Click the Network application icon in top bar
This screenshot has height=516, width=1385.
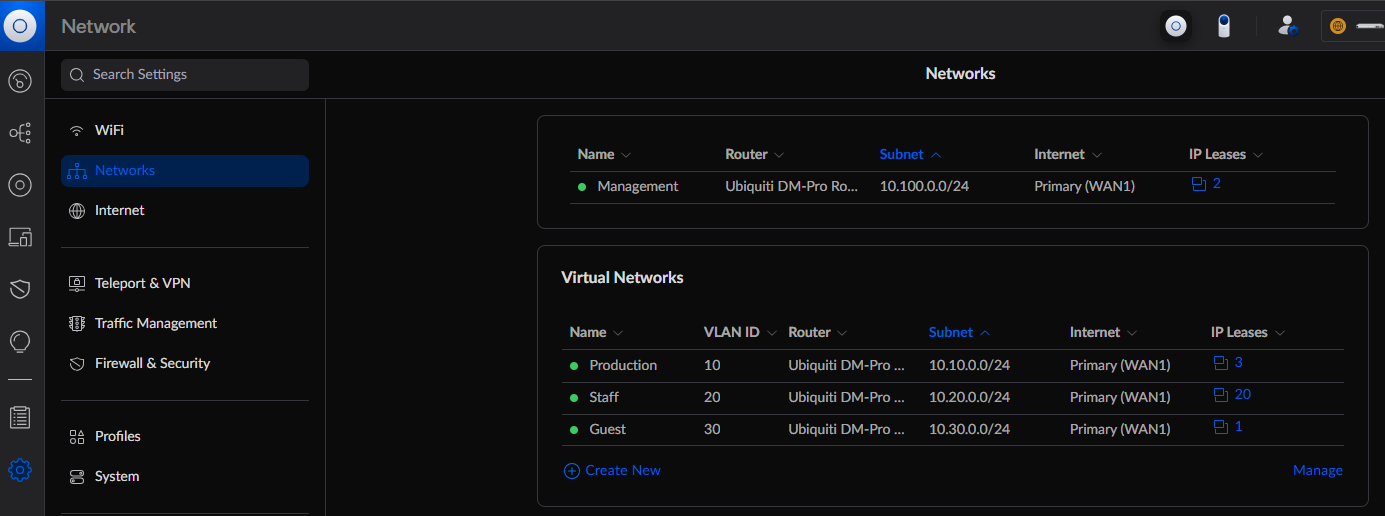tap(1176, 26)
